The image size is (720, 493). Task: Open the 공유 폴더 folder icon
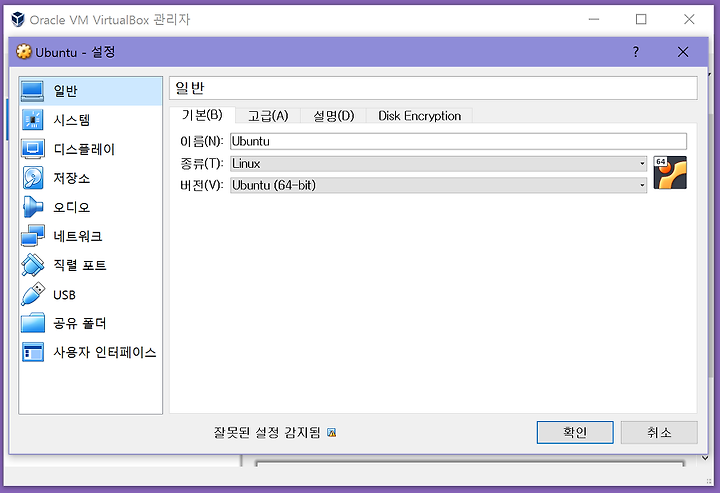click(x=33, y=323)
